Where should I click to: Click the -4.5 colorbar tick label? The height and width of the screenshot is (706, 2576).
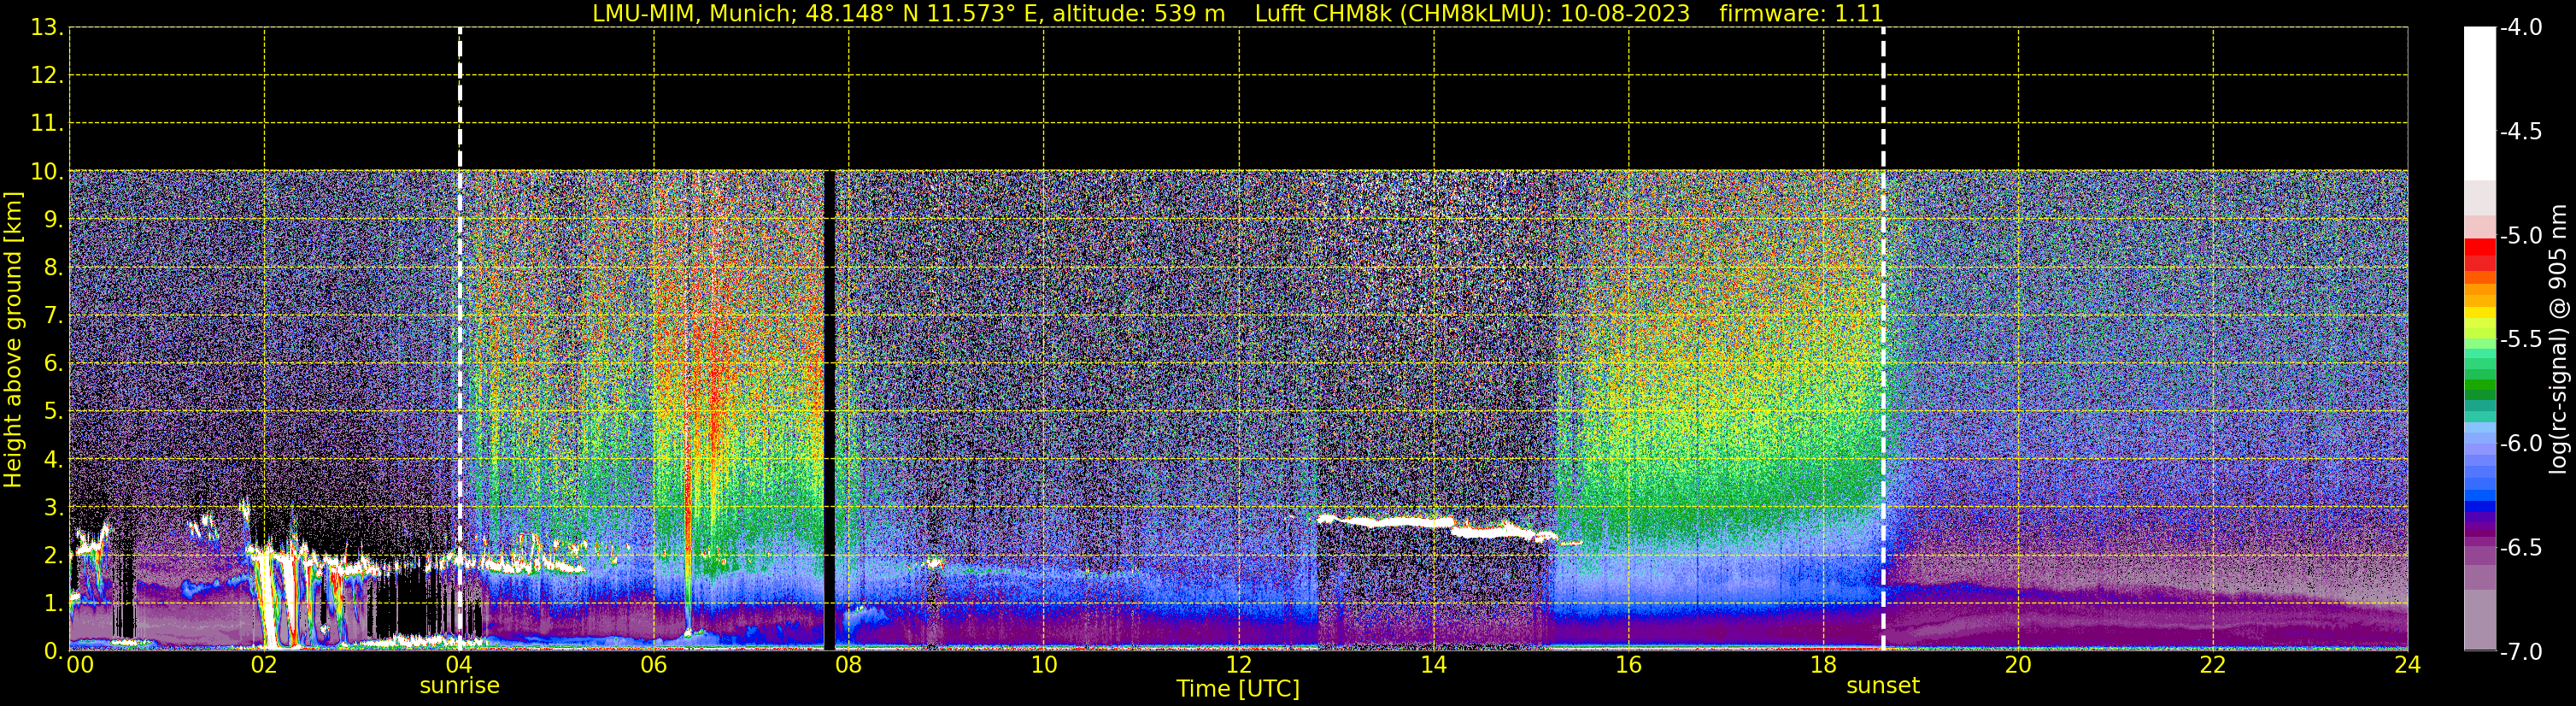2520,132
